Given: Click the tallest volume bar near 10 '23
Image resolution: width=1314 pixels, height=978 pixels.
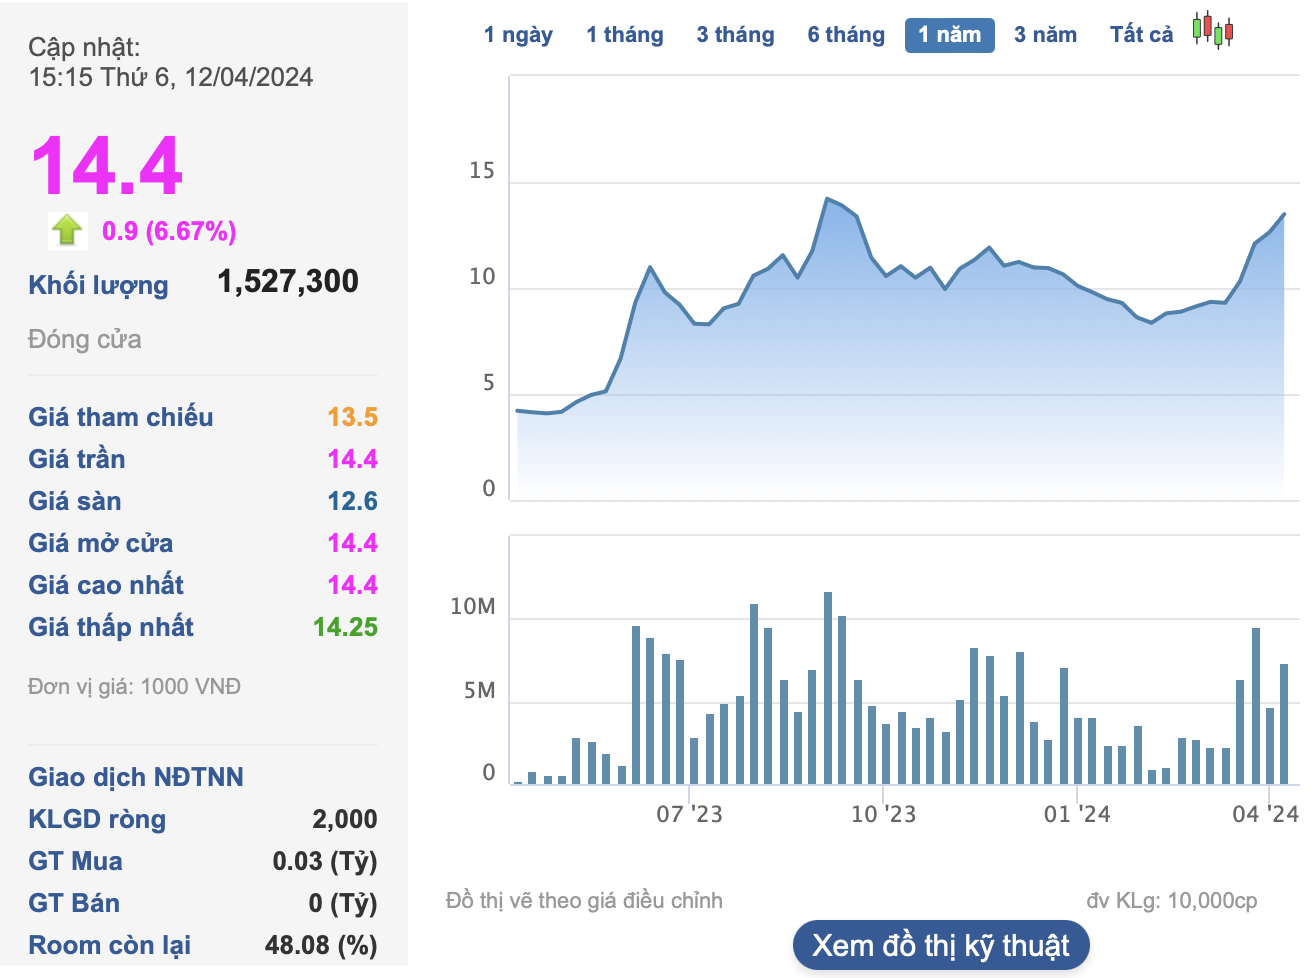Looking at the screenshot, I should (x=828, y=688).
